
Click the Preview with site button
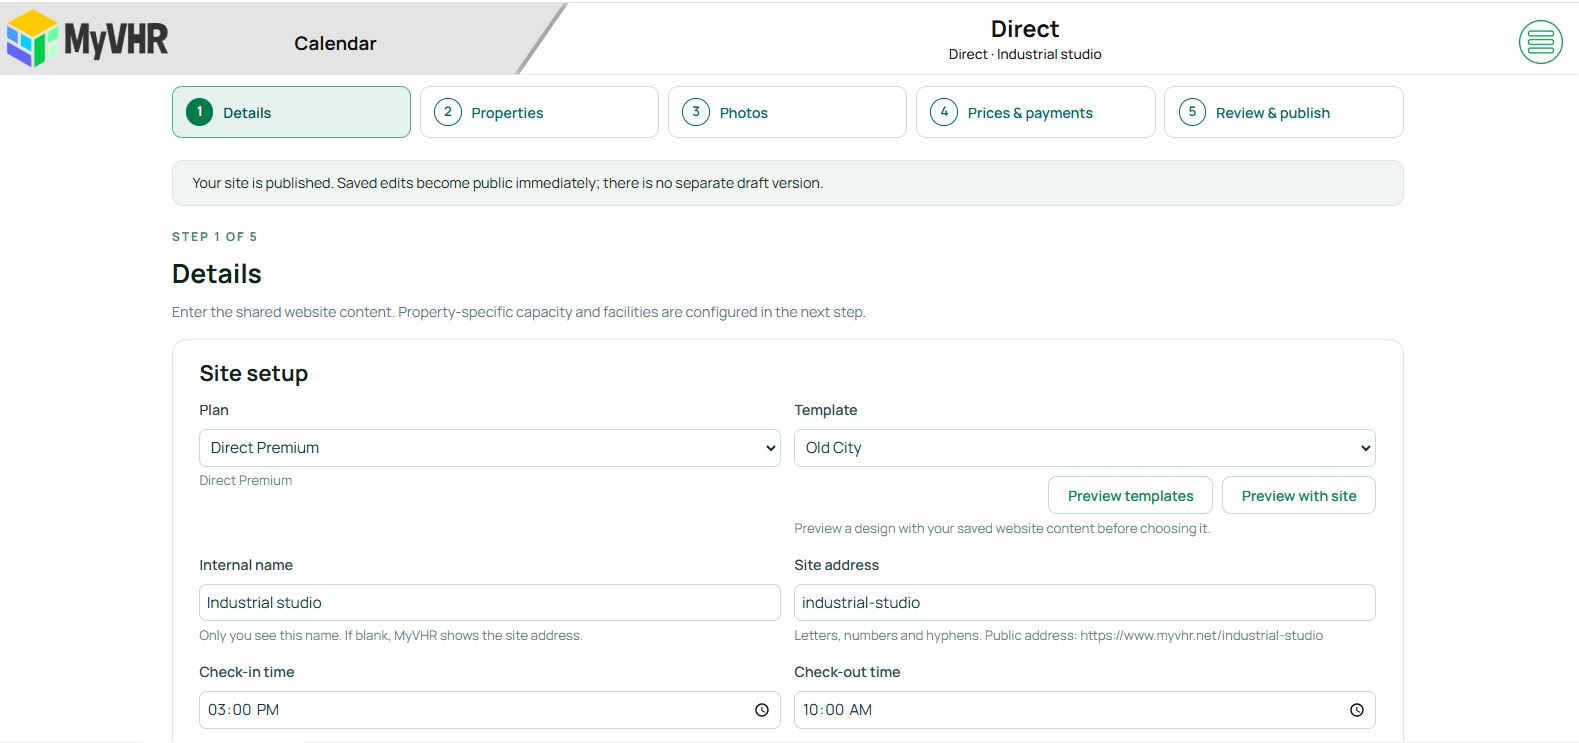1299,495
